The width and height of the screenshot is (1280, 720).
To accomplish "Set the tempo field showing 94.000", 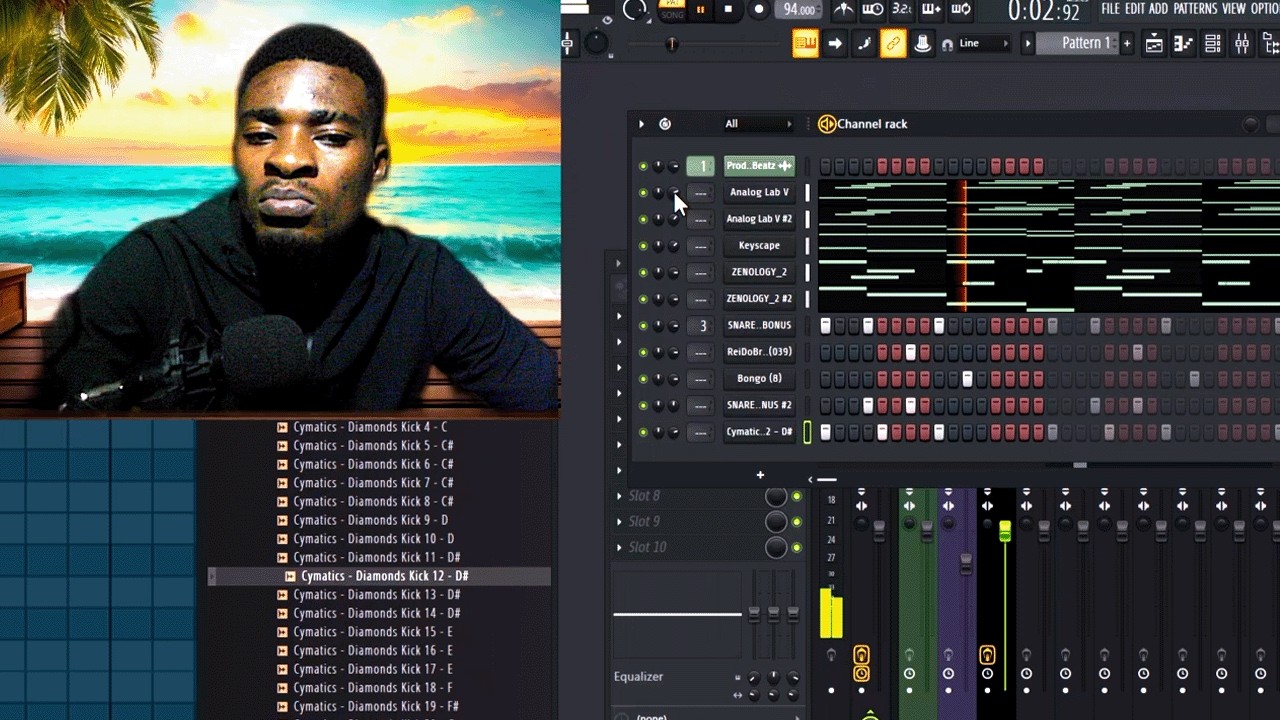I will [799, 9].
